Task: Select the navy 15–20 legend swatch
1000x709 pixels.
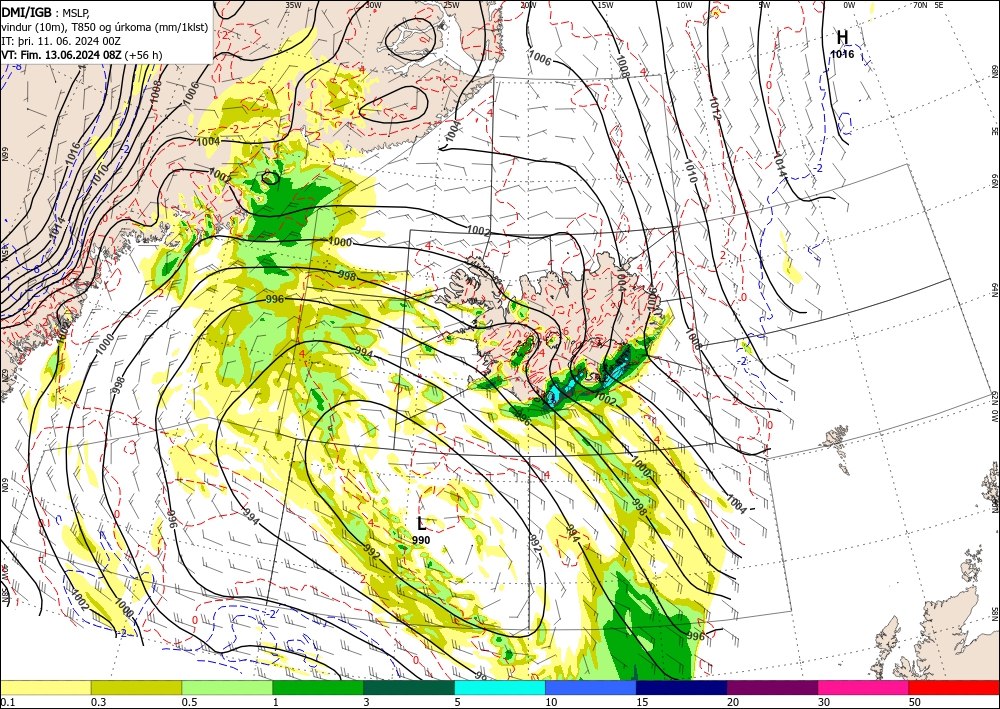Action: [x=682, y=687]
